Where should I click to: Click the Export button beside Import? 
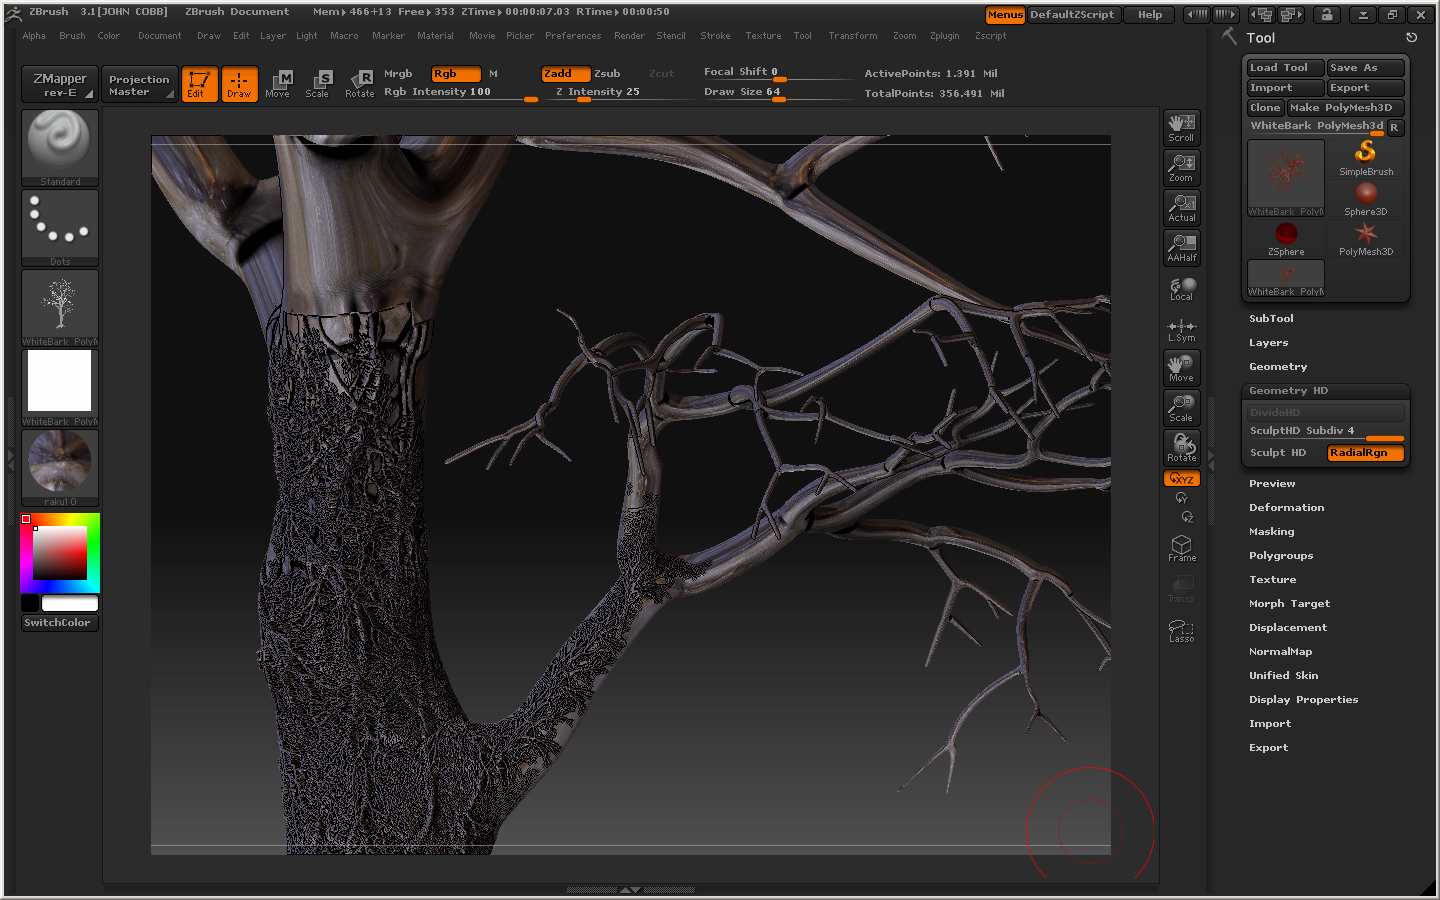click(x=1366, y=88)
